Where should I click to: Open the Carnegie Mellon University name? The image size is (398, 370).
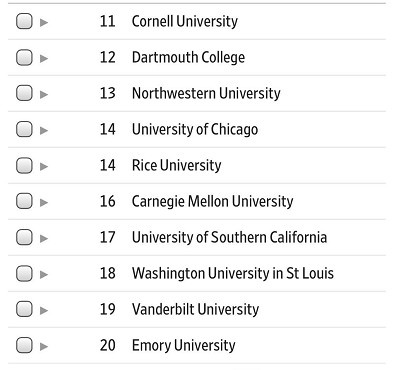click(x=212, y=202)
